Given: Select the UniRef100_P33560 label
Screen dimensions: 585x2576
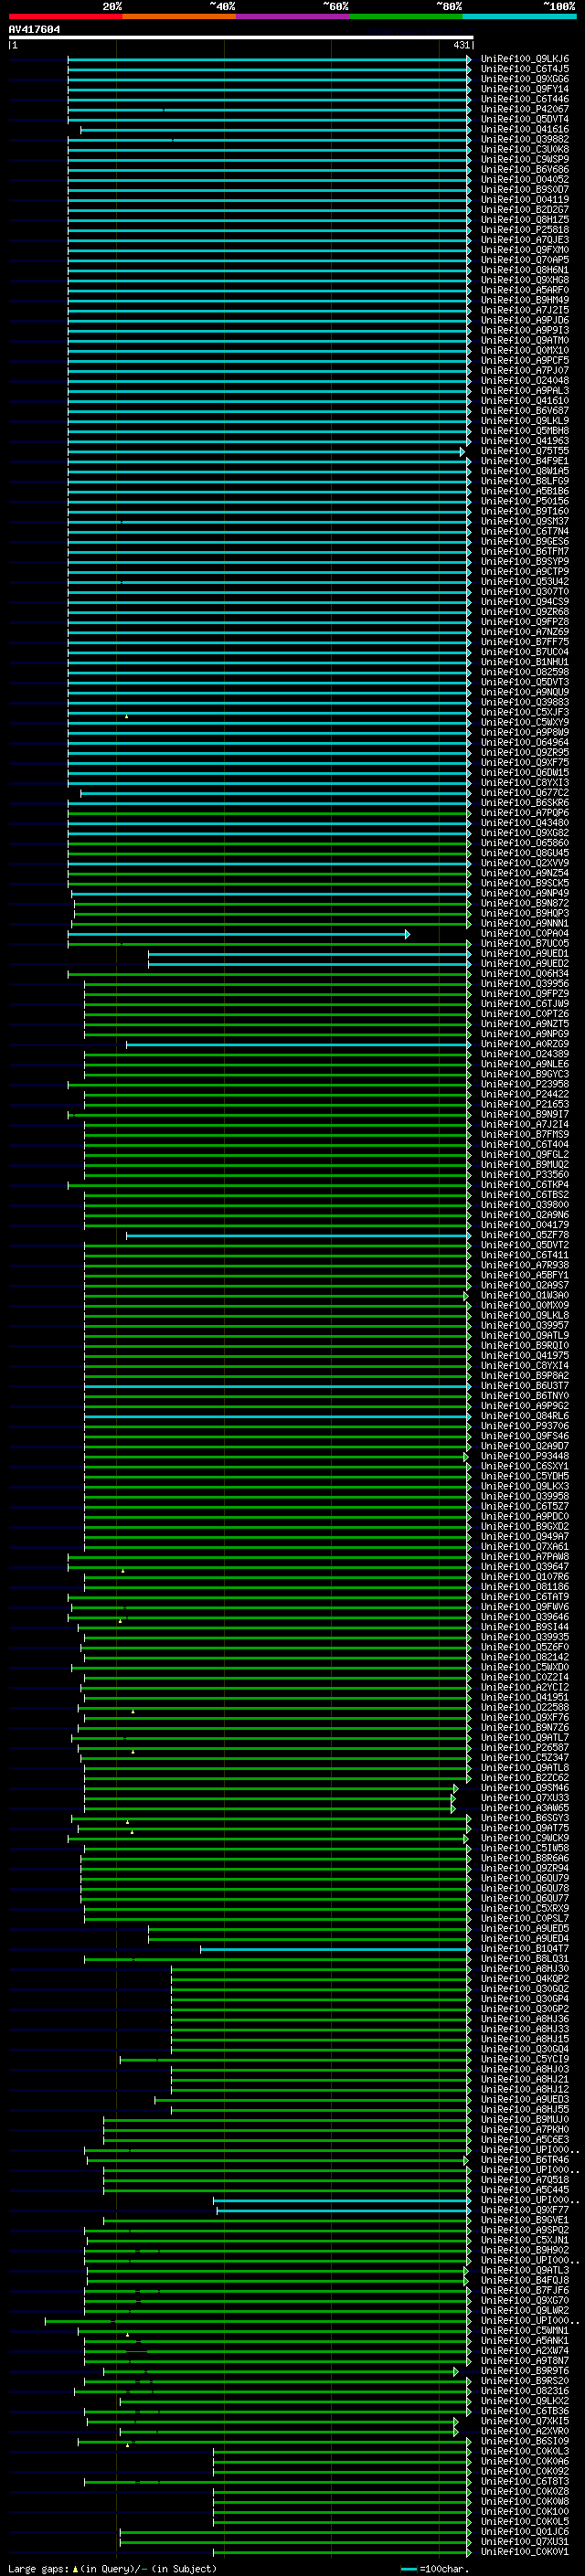Looking at the screenshot, I should 525,1174.
